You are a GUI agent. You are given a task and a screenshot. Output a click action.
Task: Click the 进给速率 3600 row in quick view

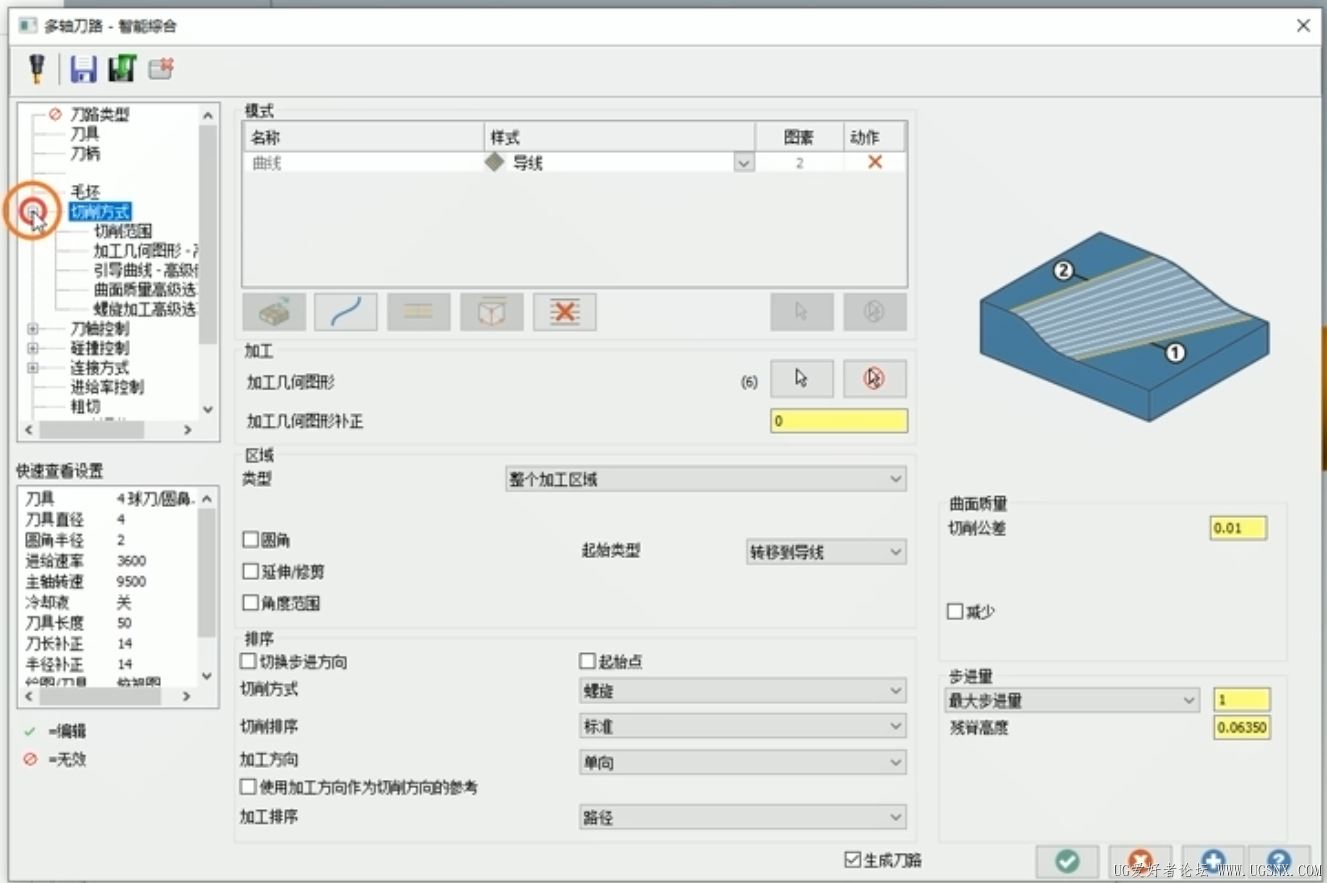point(108,561)
